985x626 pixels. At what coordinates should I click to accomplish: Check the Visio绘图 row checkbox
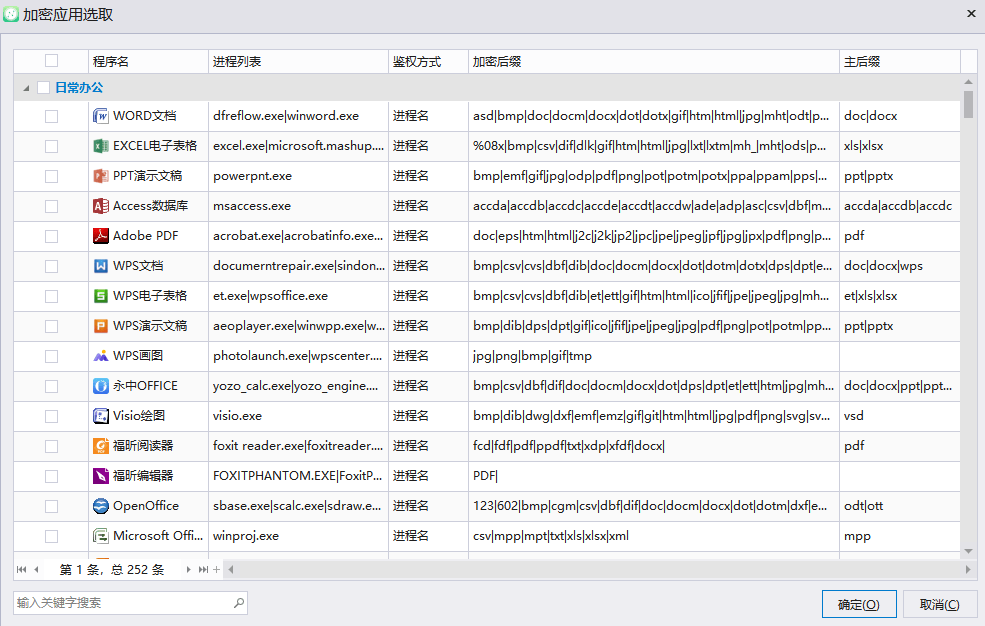click(x=52, y=416)
